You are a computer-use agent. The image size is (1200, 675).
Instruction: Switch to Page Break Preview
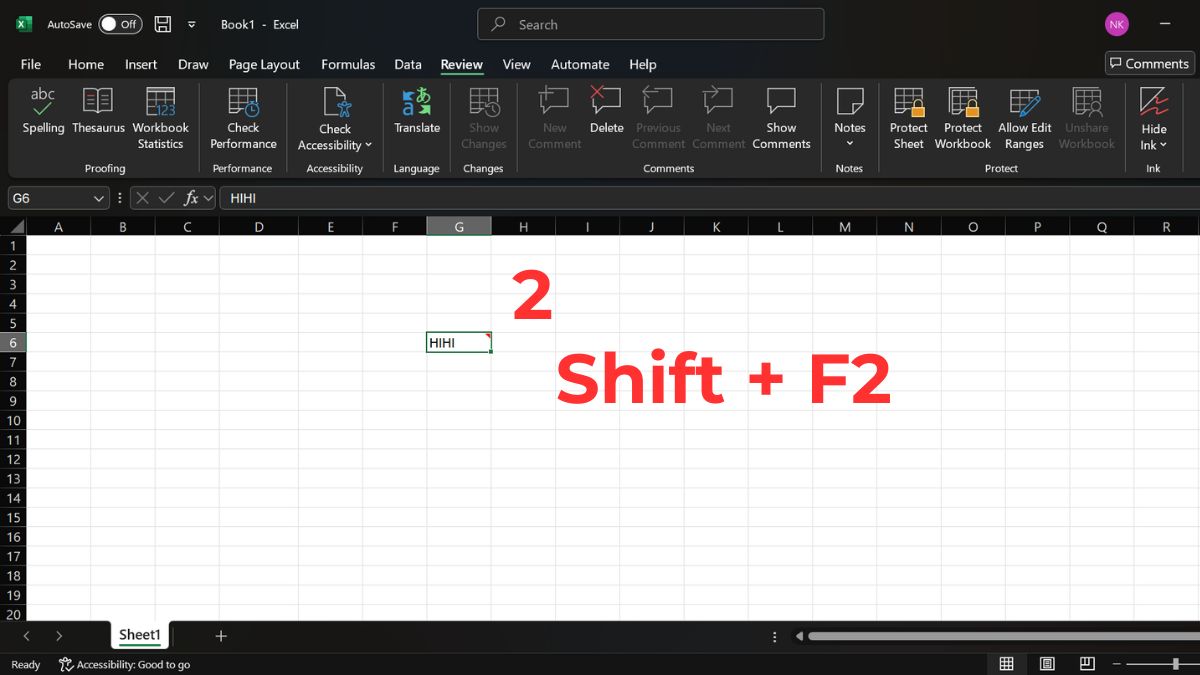tap(1087, 663)
